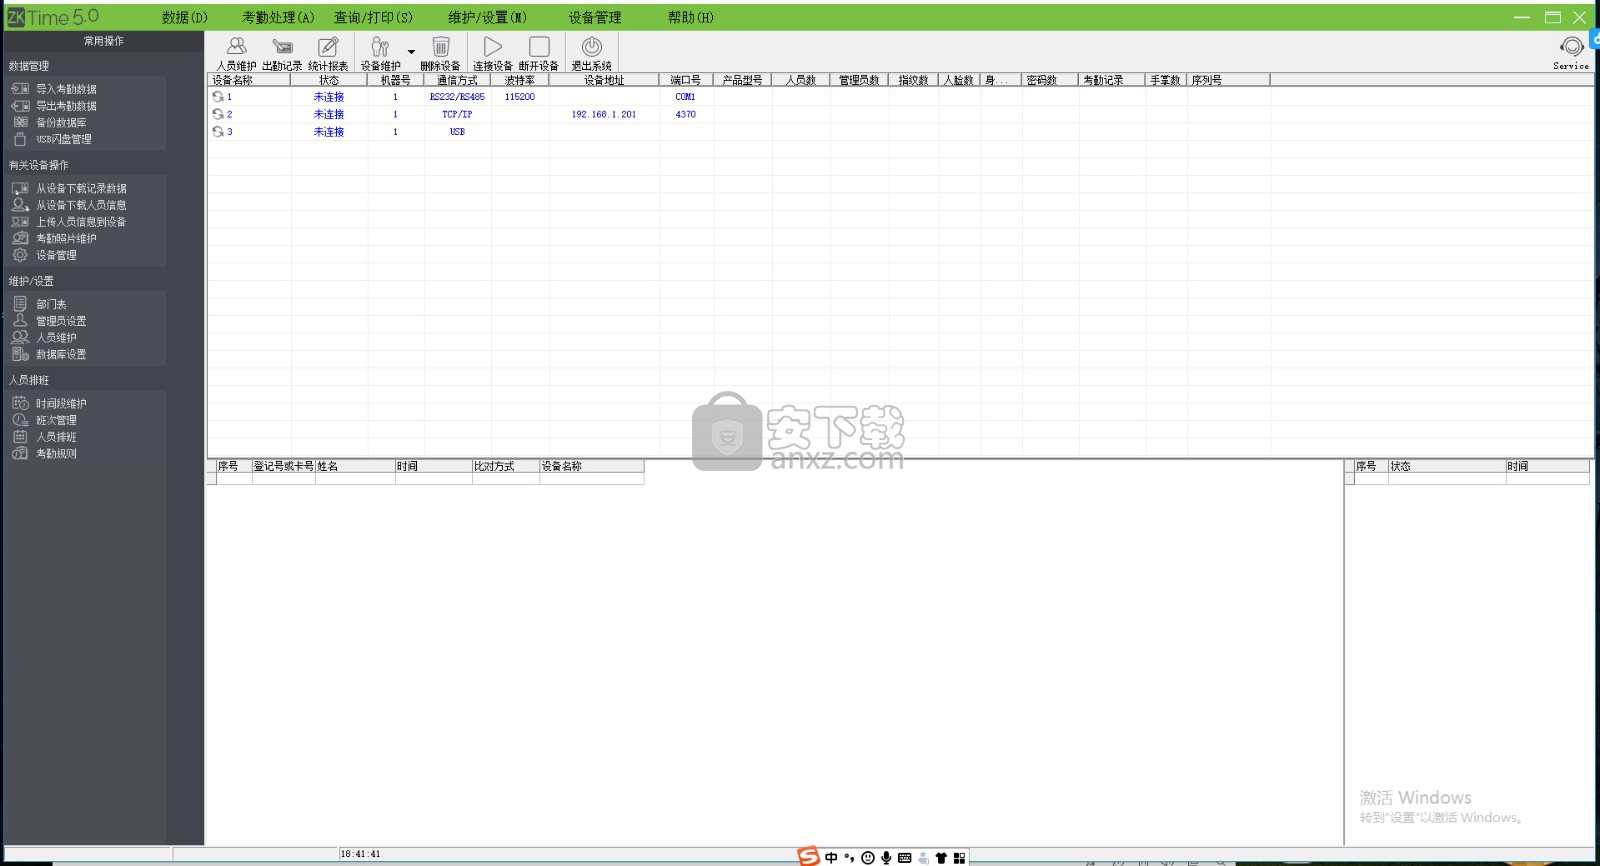The image size is (1600, 866).
Task: Click the 登记号或卡号 column header
Action: (284, 466)
